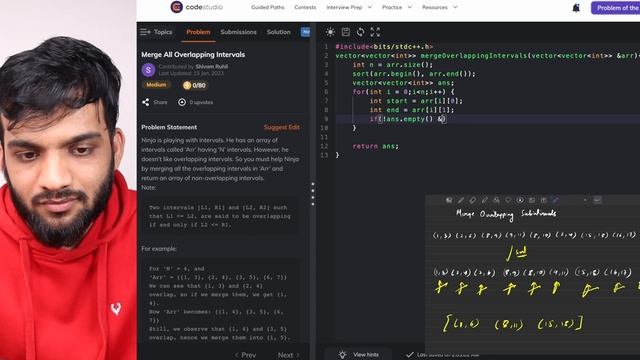
Task: Switch to the Submissions tab
Action: (x=238, y=32)
